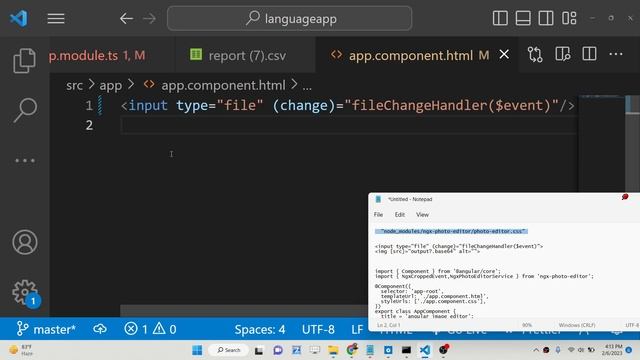This screenshot has height=360, width=640.
Task: Click the highlighted photo-editor.css line in Notepad
Action: click(451, 231)
